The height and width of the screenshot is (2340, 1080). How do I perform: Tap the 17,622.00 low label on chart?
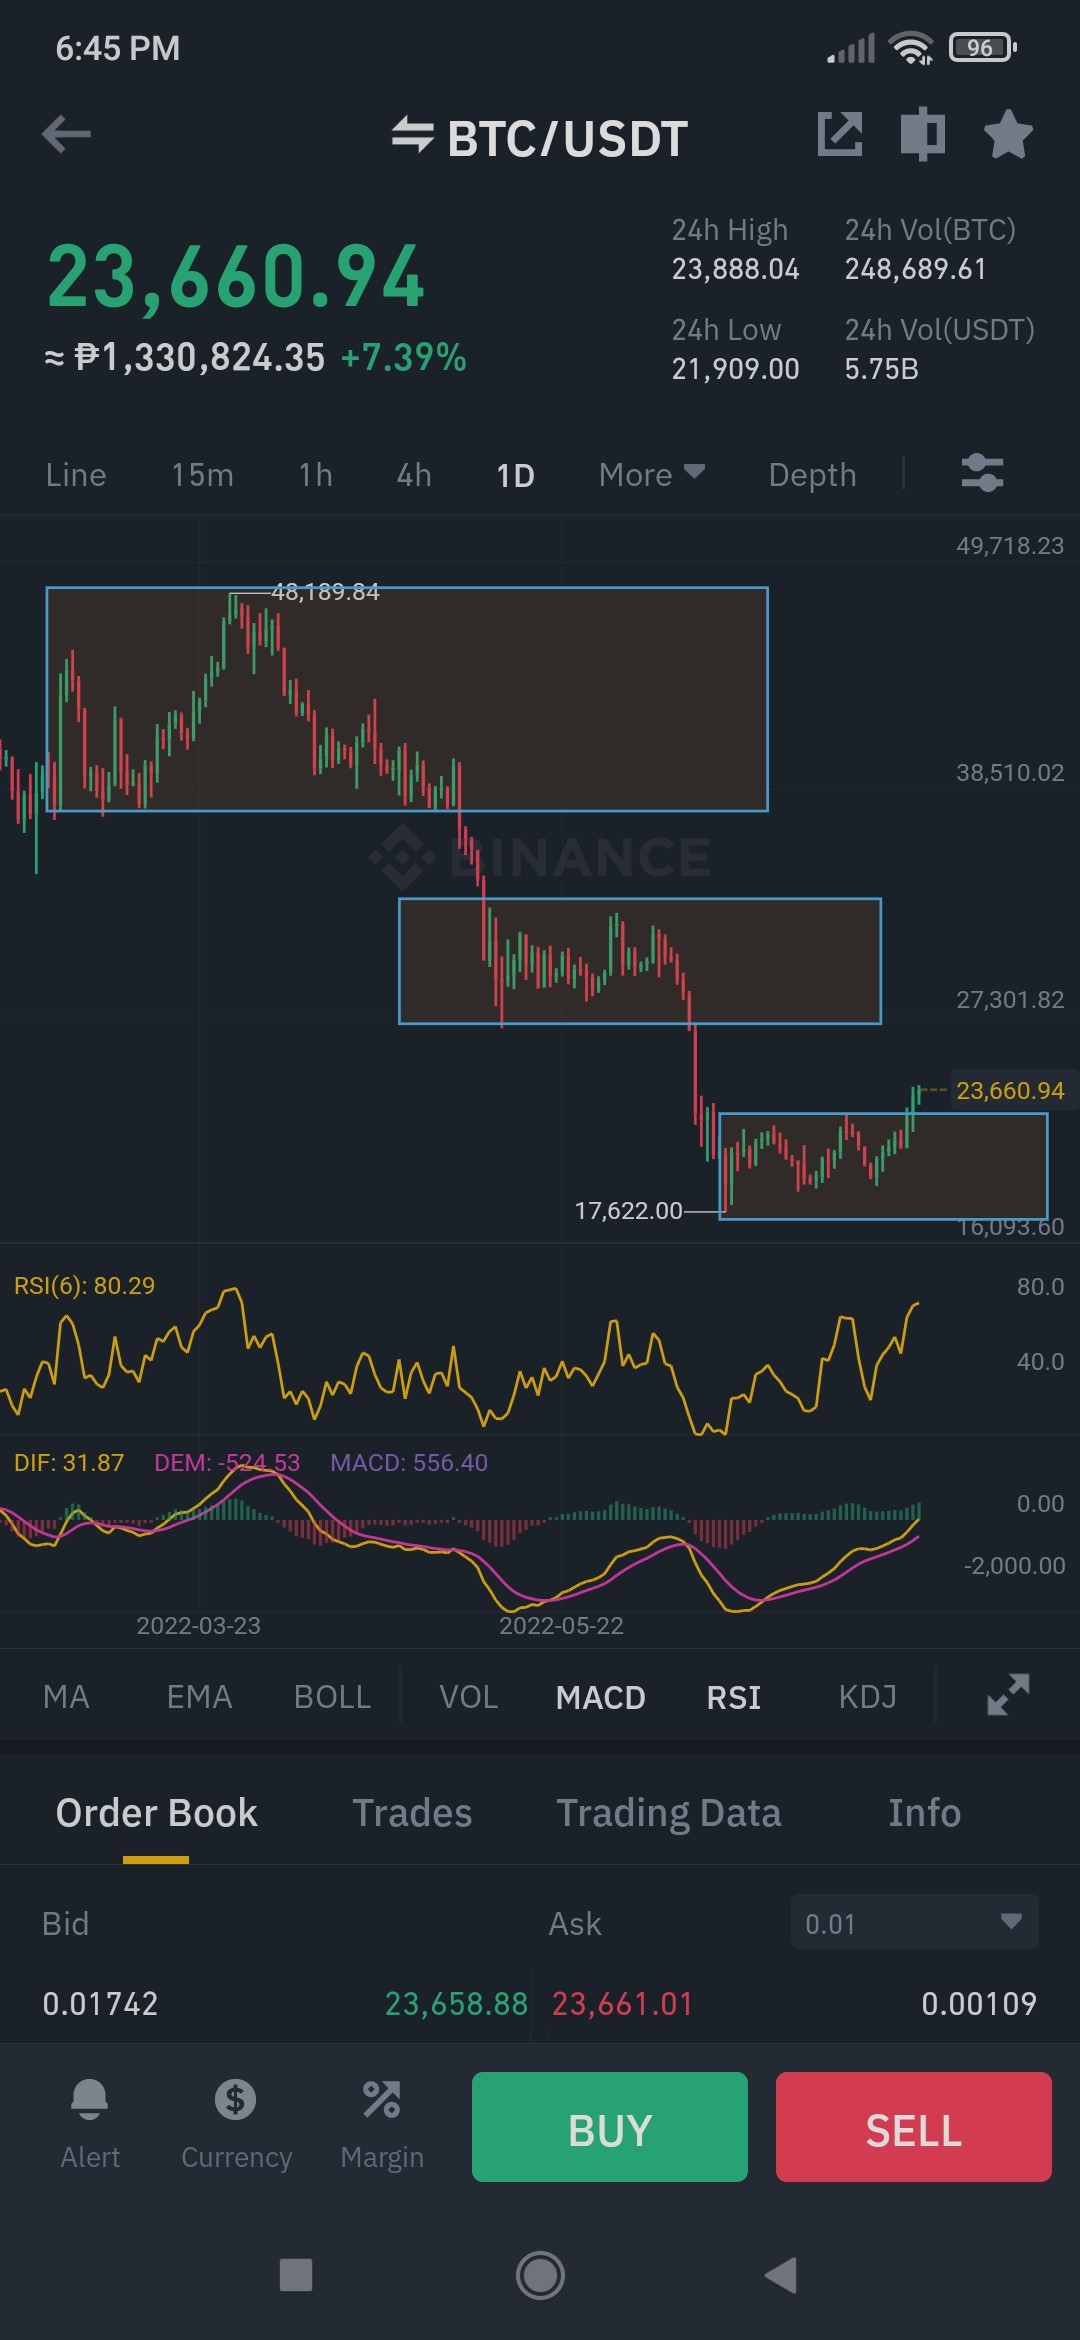click(x=628, y=1211)
